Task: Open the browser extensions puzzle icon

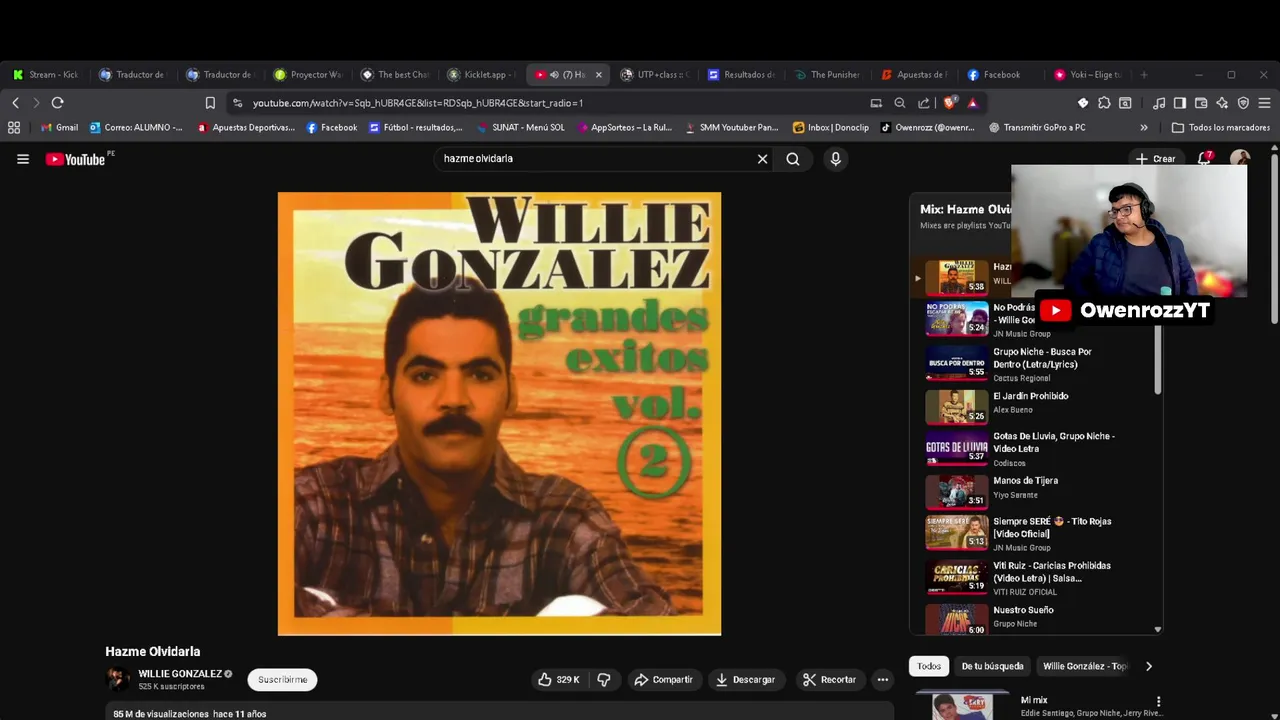Action: 1104,103
